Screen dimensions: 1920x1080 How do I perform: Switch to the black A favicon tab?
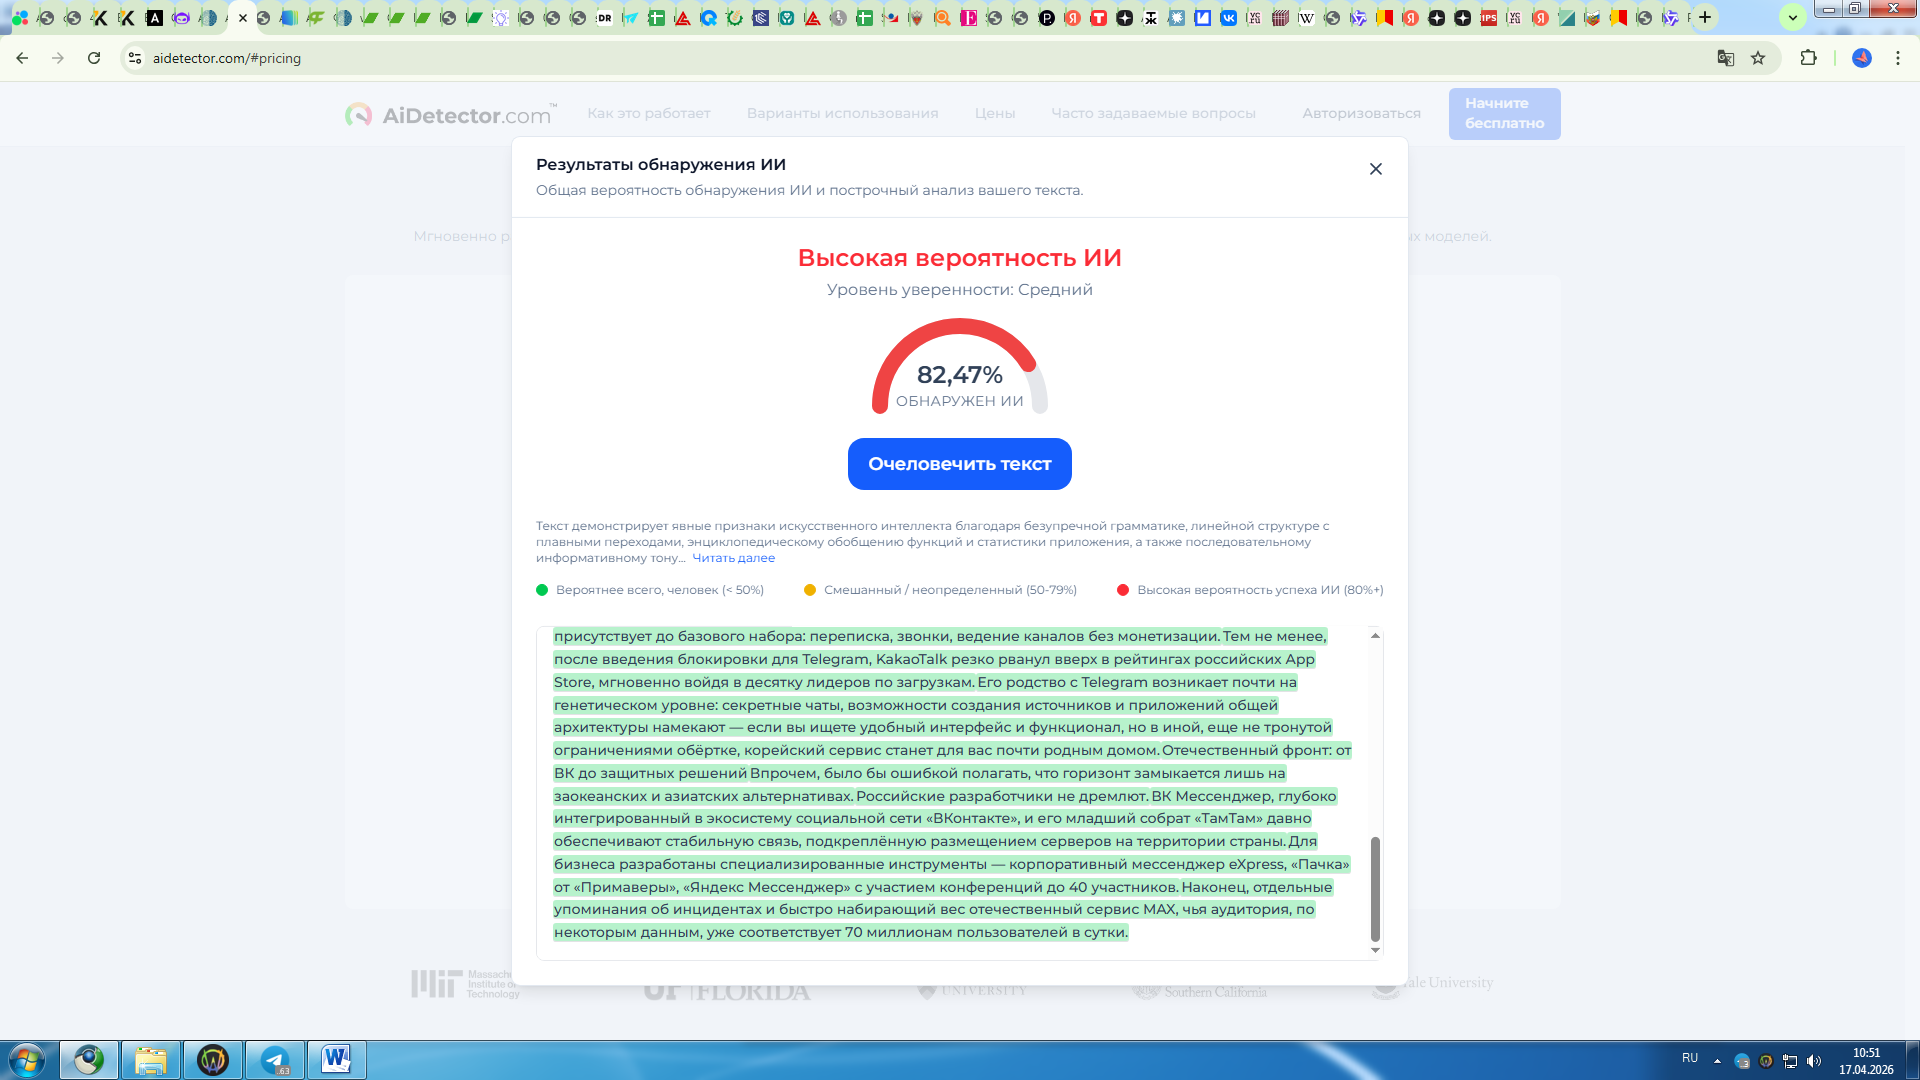[154, 18]
